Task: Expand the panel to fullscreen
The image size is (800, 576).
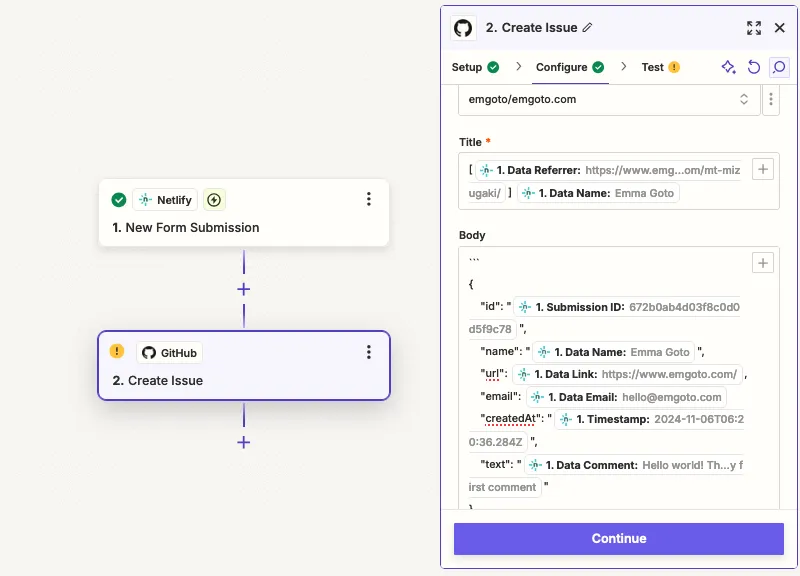Action: click(x=755, y=28)
